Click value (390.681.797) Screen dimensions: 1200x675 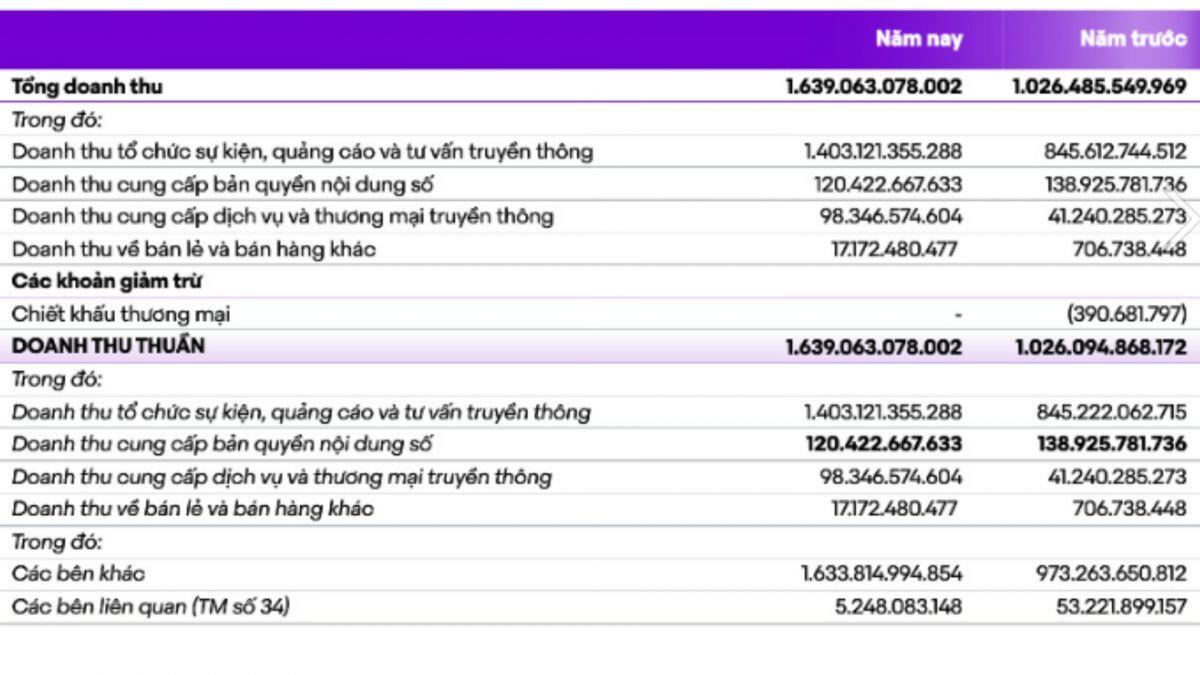[x=1127, y=314]
